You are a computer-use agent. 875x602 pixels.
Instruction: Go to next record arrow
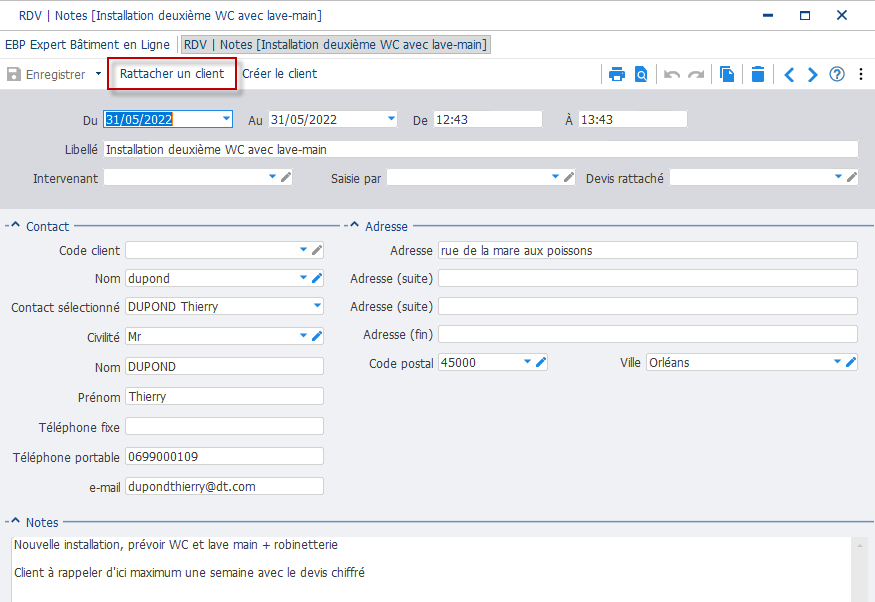812,74
